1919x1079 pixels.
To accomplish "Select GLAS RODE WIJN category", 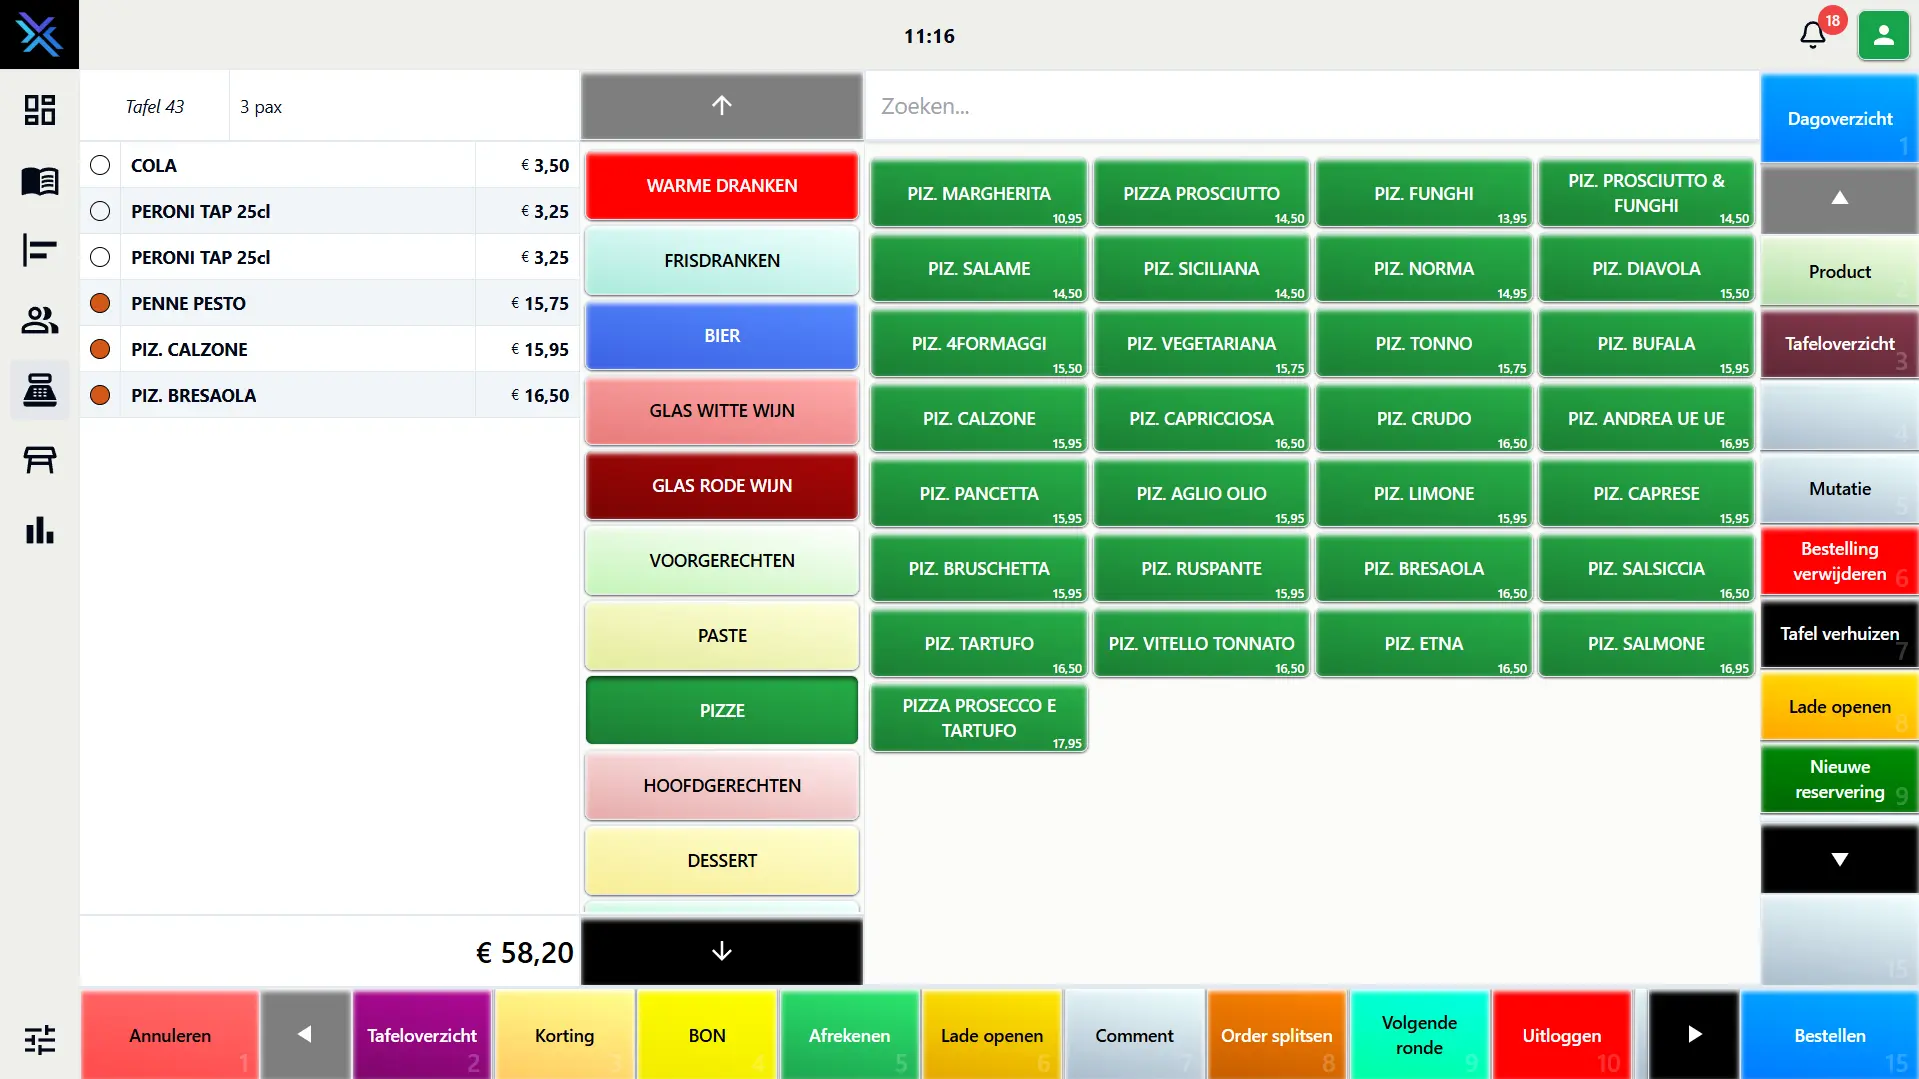I will 722,486.
